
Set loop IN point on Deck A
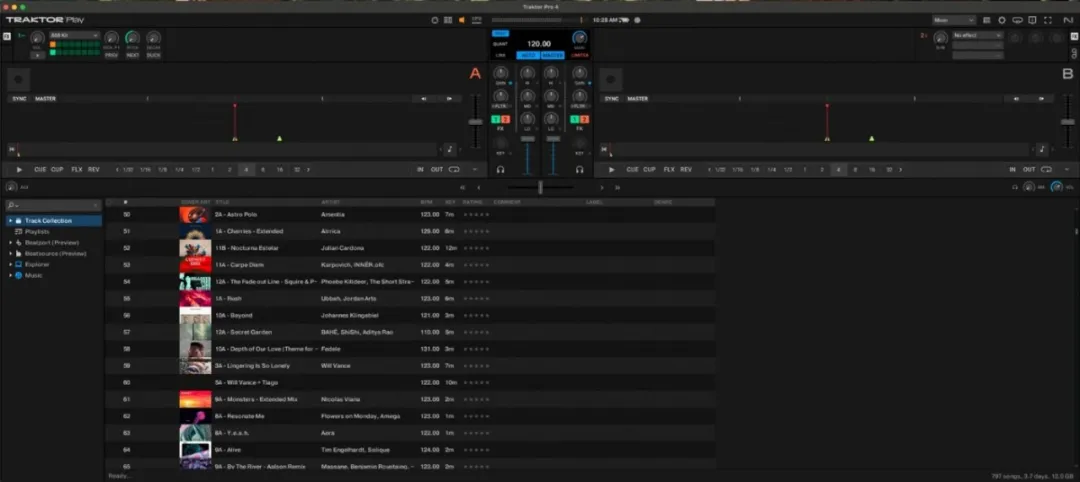click(419, 169)
